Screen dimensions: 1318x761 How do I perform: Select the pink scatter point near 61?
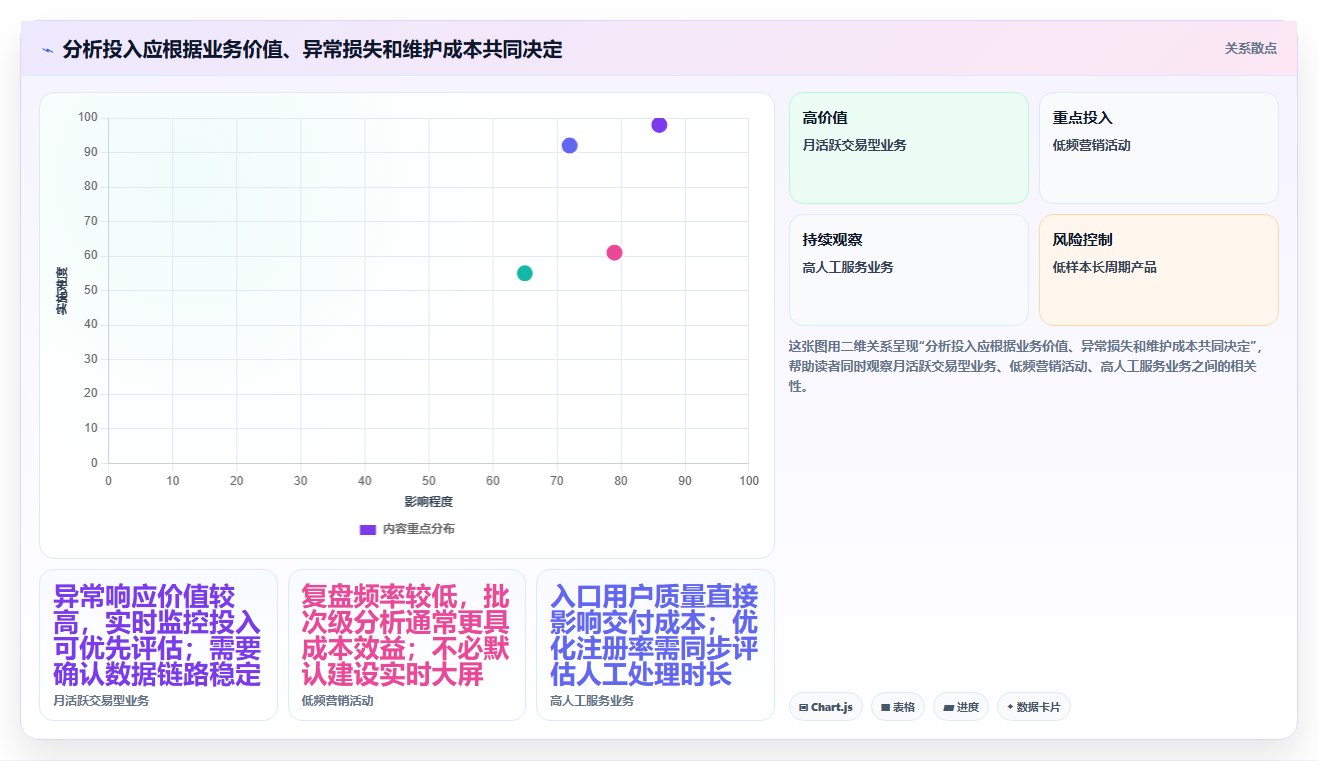(x=614, y=252)
